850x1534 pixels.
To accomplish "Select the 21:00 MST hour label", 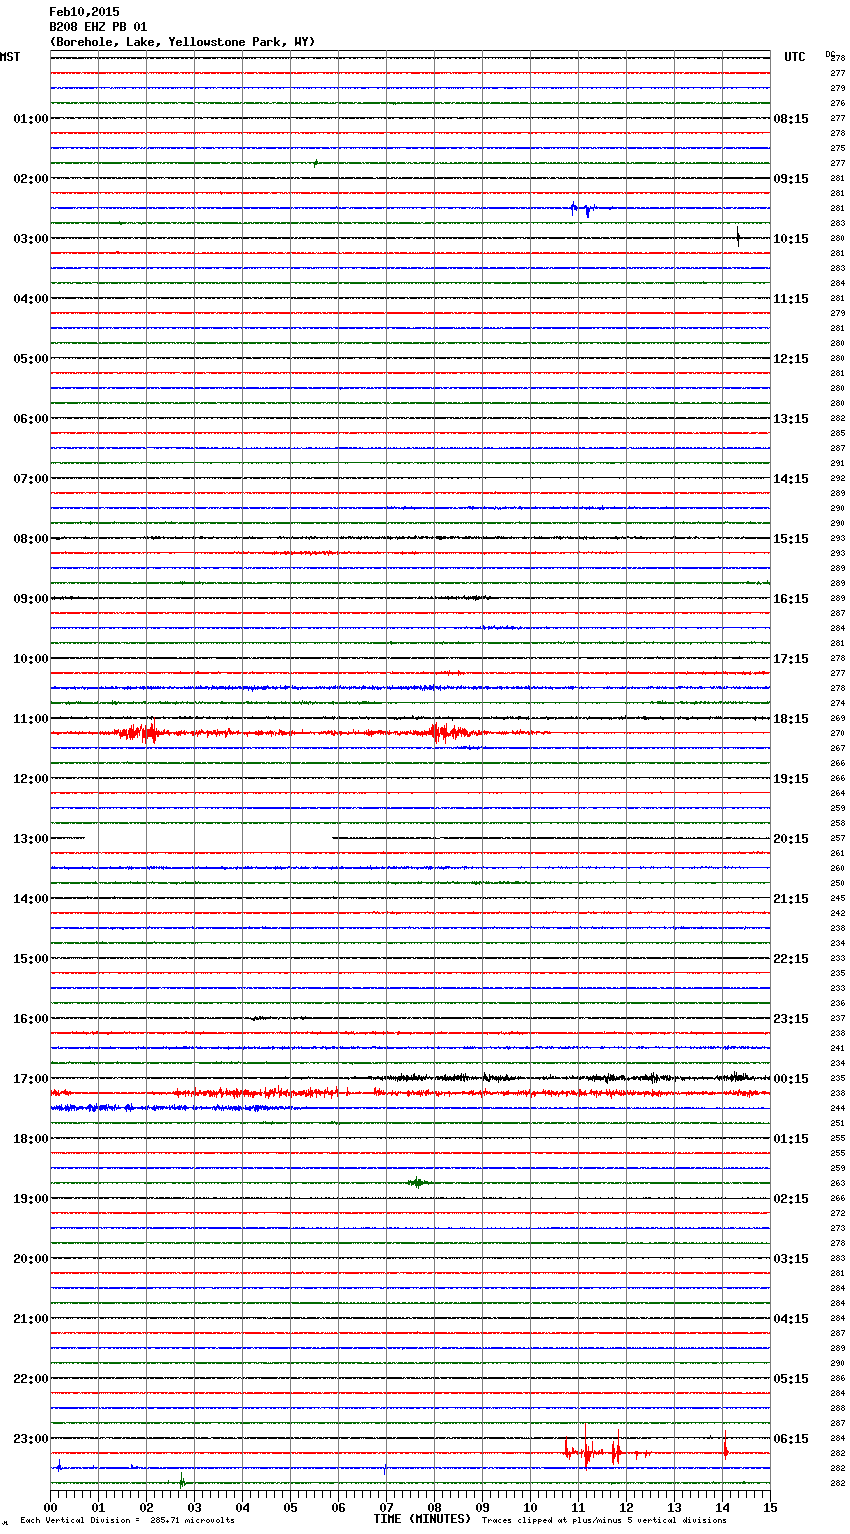I will tap(30, 1318).
